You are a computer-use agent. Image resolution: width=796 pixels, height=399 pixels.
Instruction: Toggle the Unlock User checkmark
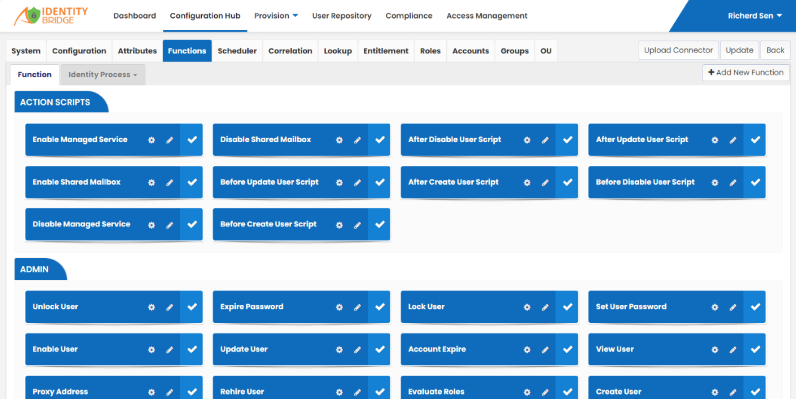(x=192, y=307)
